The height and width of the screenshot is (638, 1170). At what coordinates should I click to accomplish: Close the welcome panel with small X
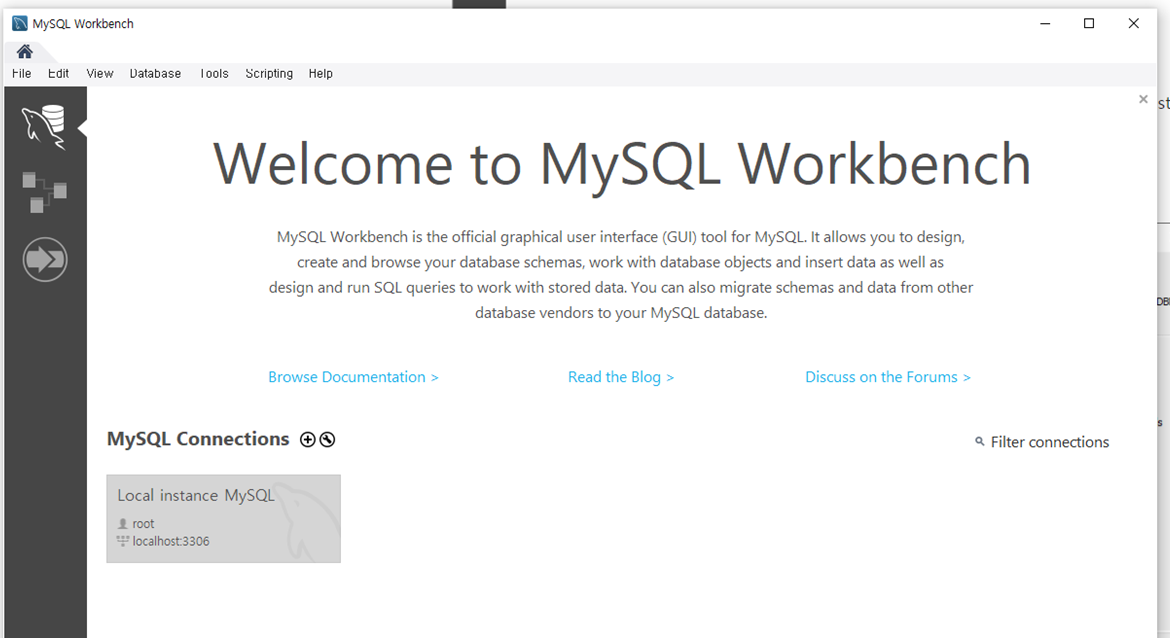coord(1143,99)
